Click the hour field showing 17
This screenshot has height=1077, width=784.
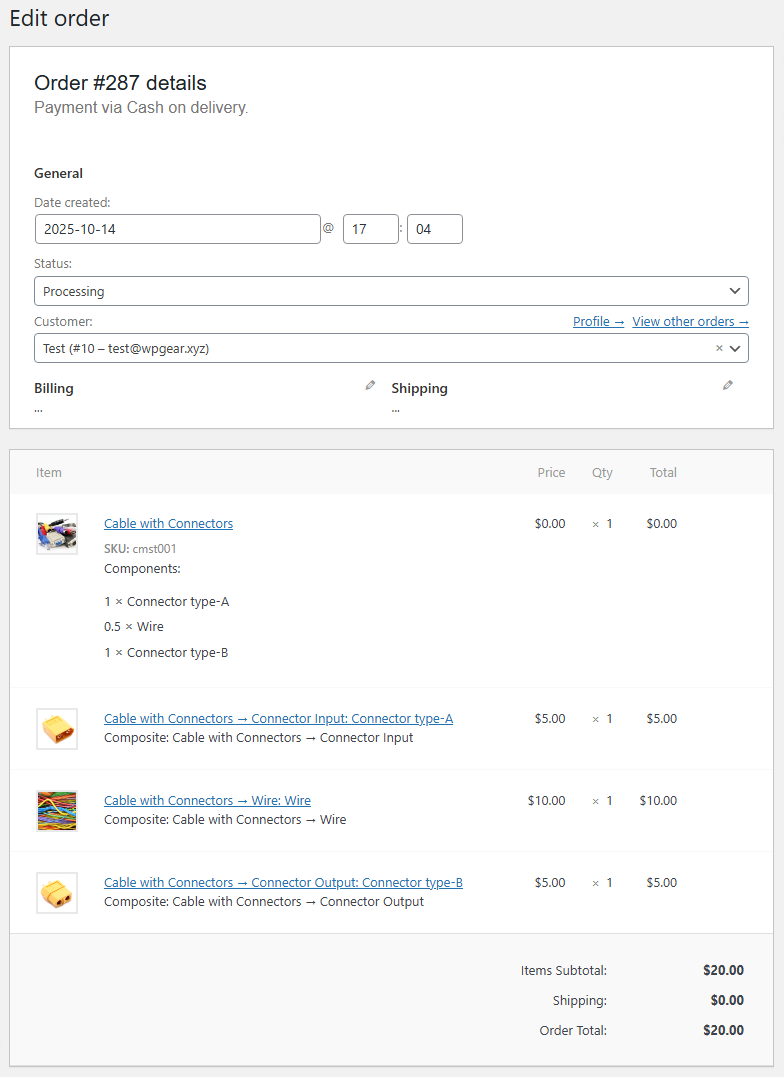[370, 229]
